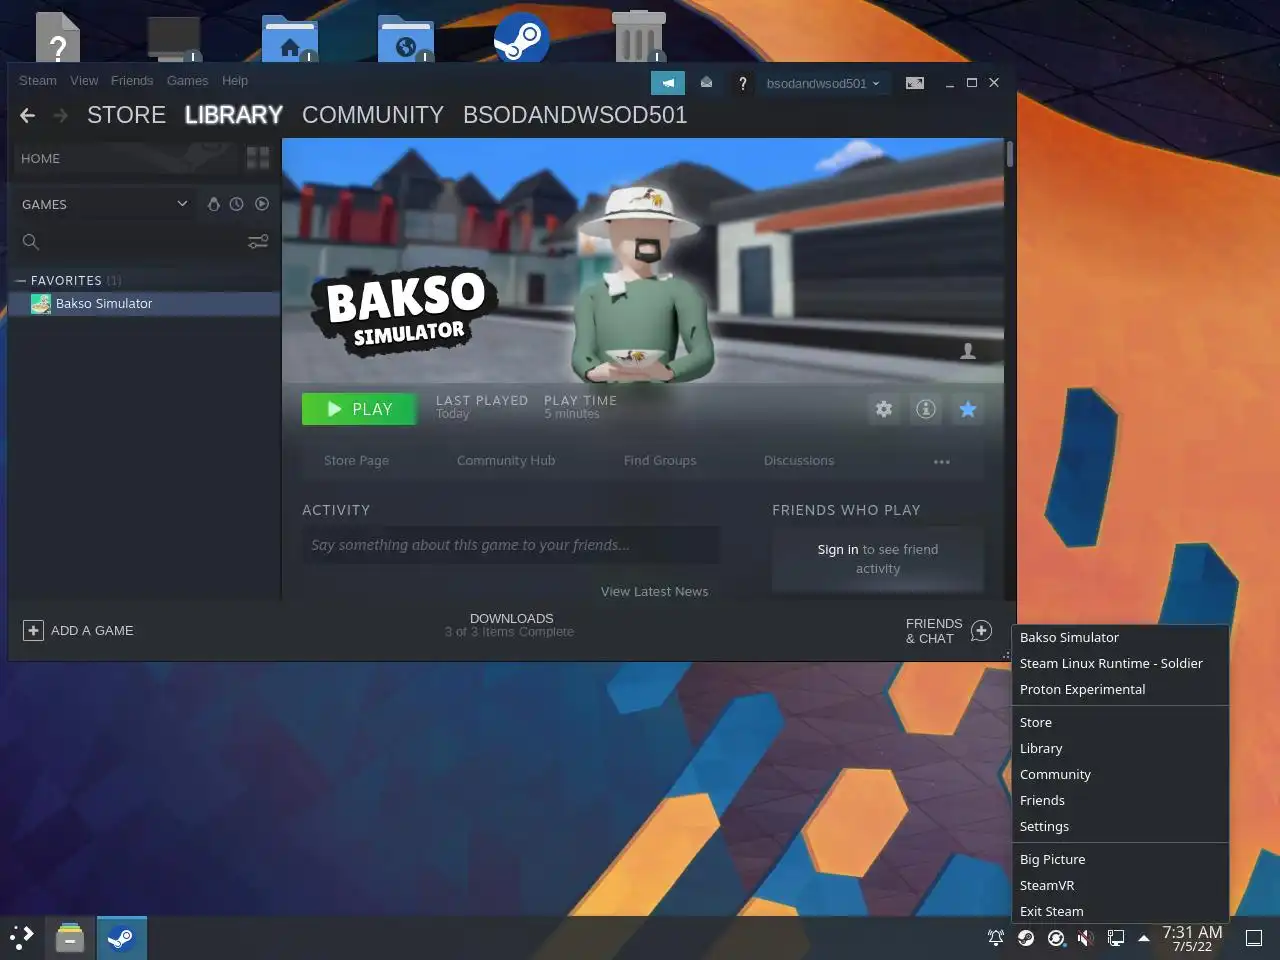Select Steam Linux Runtime - Soldier entry
The height and width of the screenshot is (960, 1280).
tap(1120, 664)
